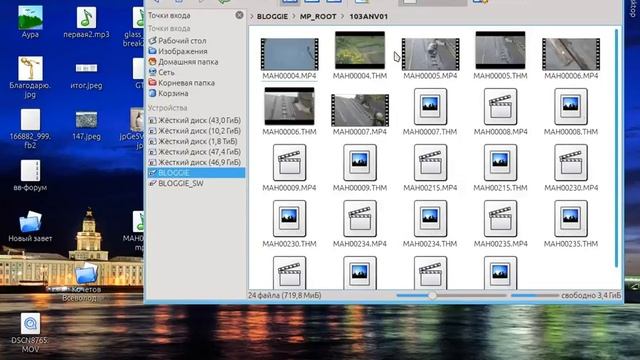This screenshot has width=640, height=360.
Task: Click status text 24 файла (719,8 МиБ)
Action: 284,295
